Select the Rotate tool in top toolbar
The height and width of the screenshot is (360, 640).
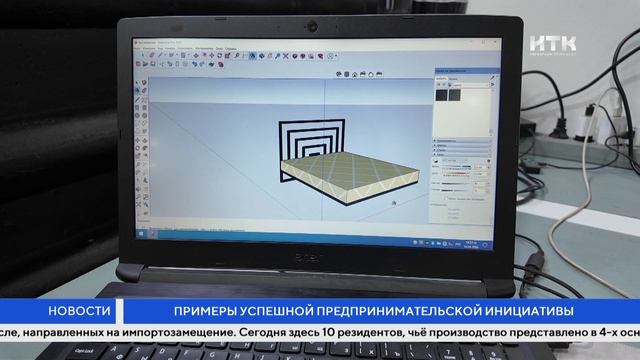pyautogui.click(x=220, y=56)
